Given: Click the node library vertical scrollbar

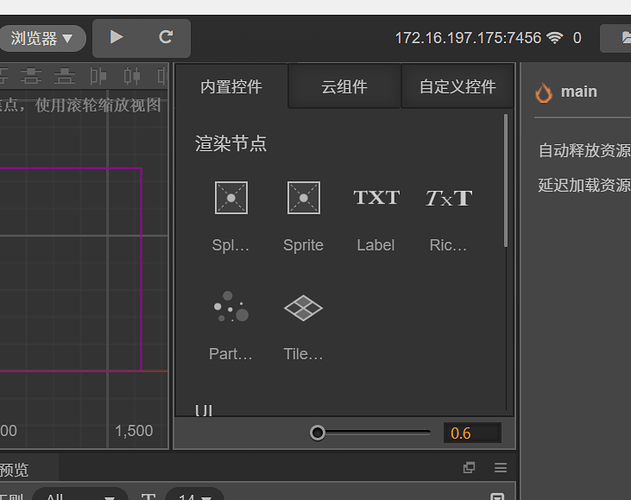Looking at the screenshot, I should click(506, 180).
